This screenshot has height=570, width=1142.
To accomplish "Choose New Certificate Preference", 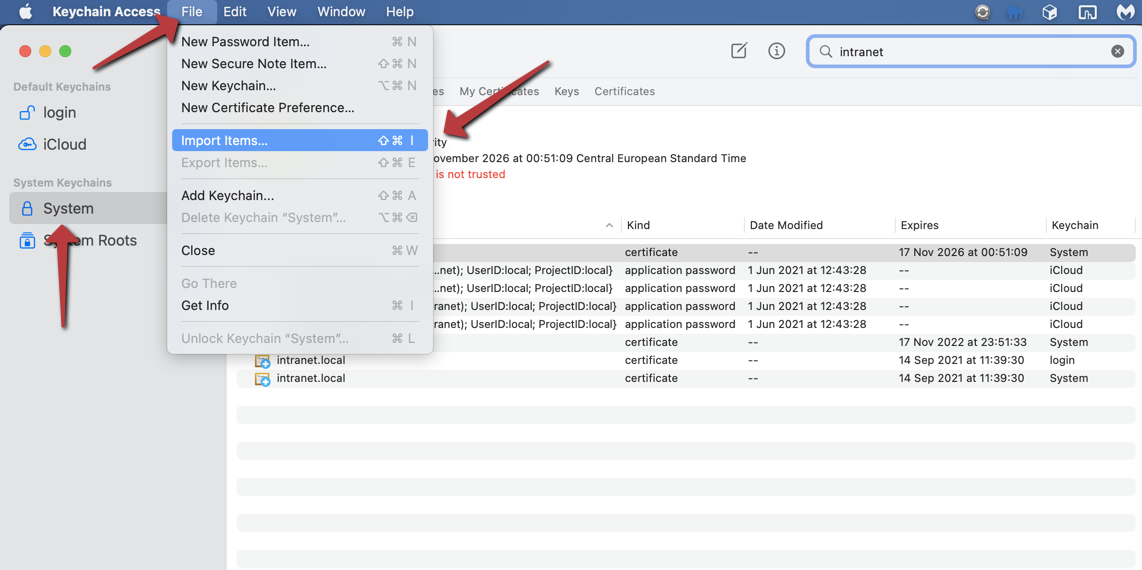I will (x=299, y=108).
